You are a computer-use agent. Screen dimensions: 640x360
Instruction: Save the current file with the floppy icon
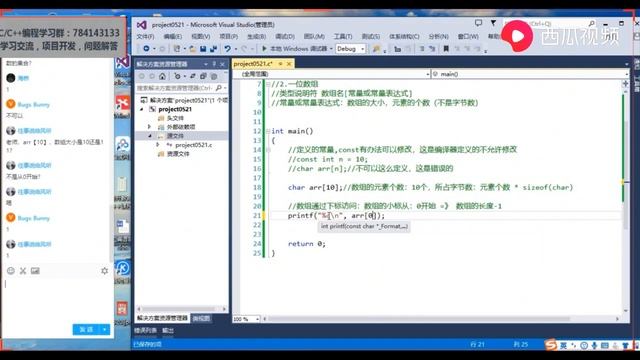(203, 49)
